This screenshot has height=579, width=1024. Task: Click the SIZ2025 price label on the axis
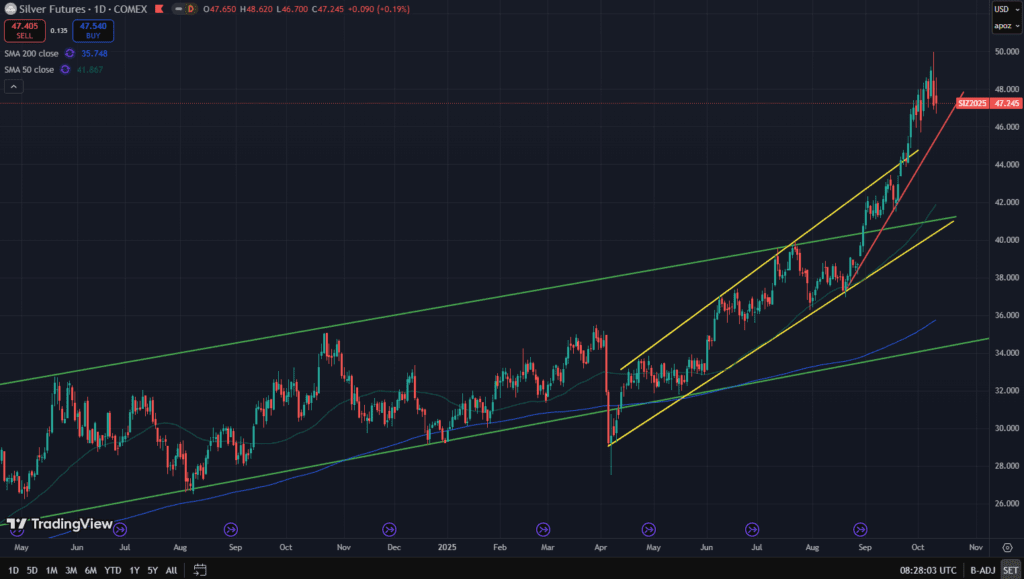pyautogui.click(x=972, y=103)
